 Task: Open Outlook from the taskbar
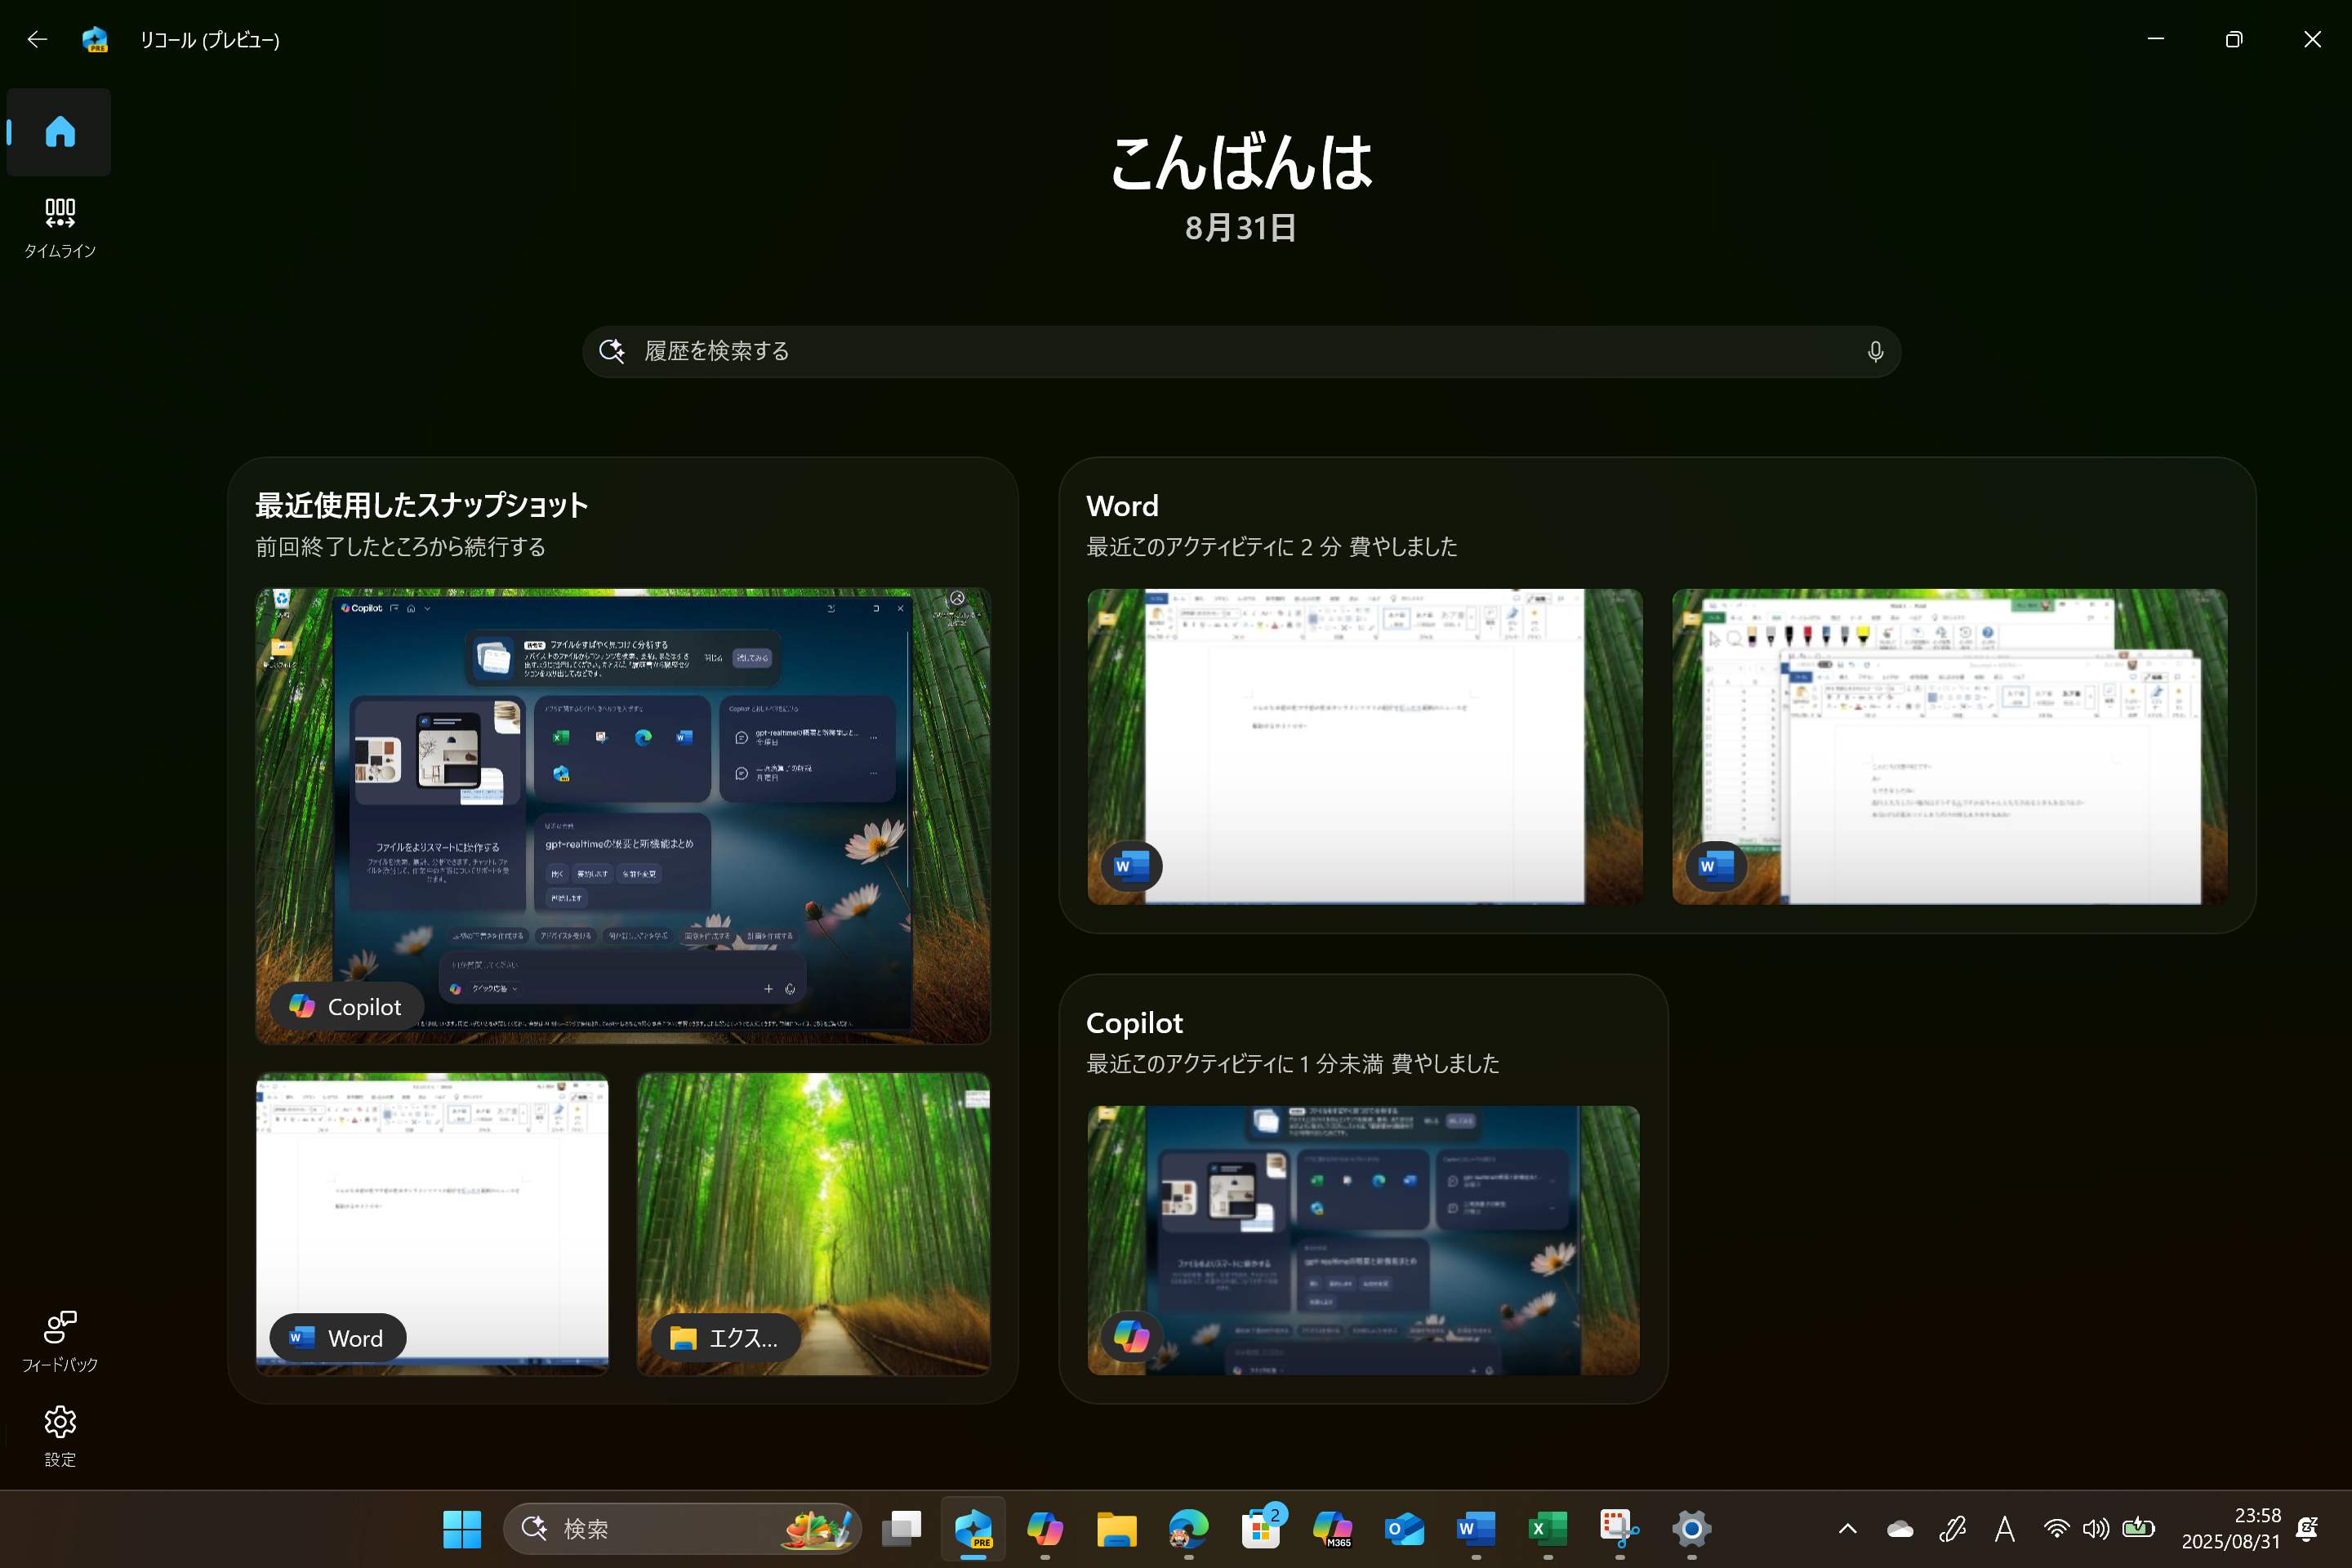(x=1404, y=1529)
